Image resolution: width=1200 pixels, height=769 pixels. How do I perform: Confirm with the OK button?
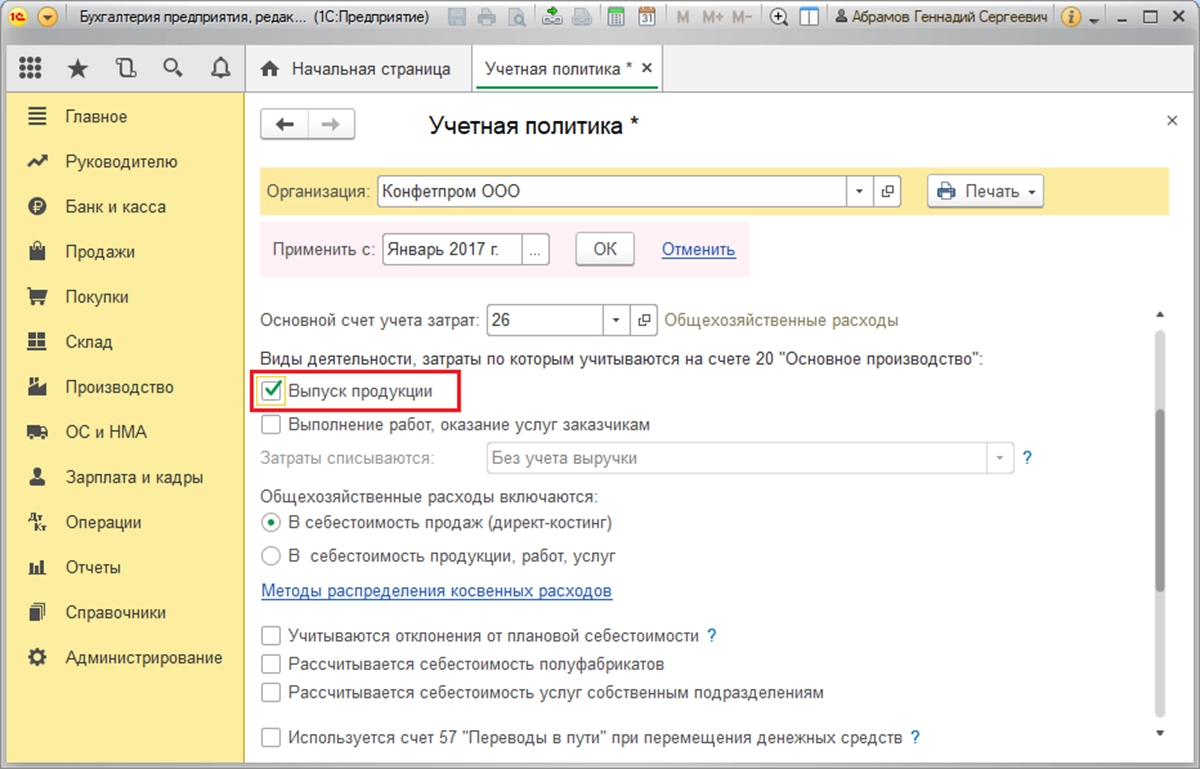coord(605,249)
